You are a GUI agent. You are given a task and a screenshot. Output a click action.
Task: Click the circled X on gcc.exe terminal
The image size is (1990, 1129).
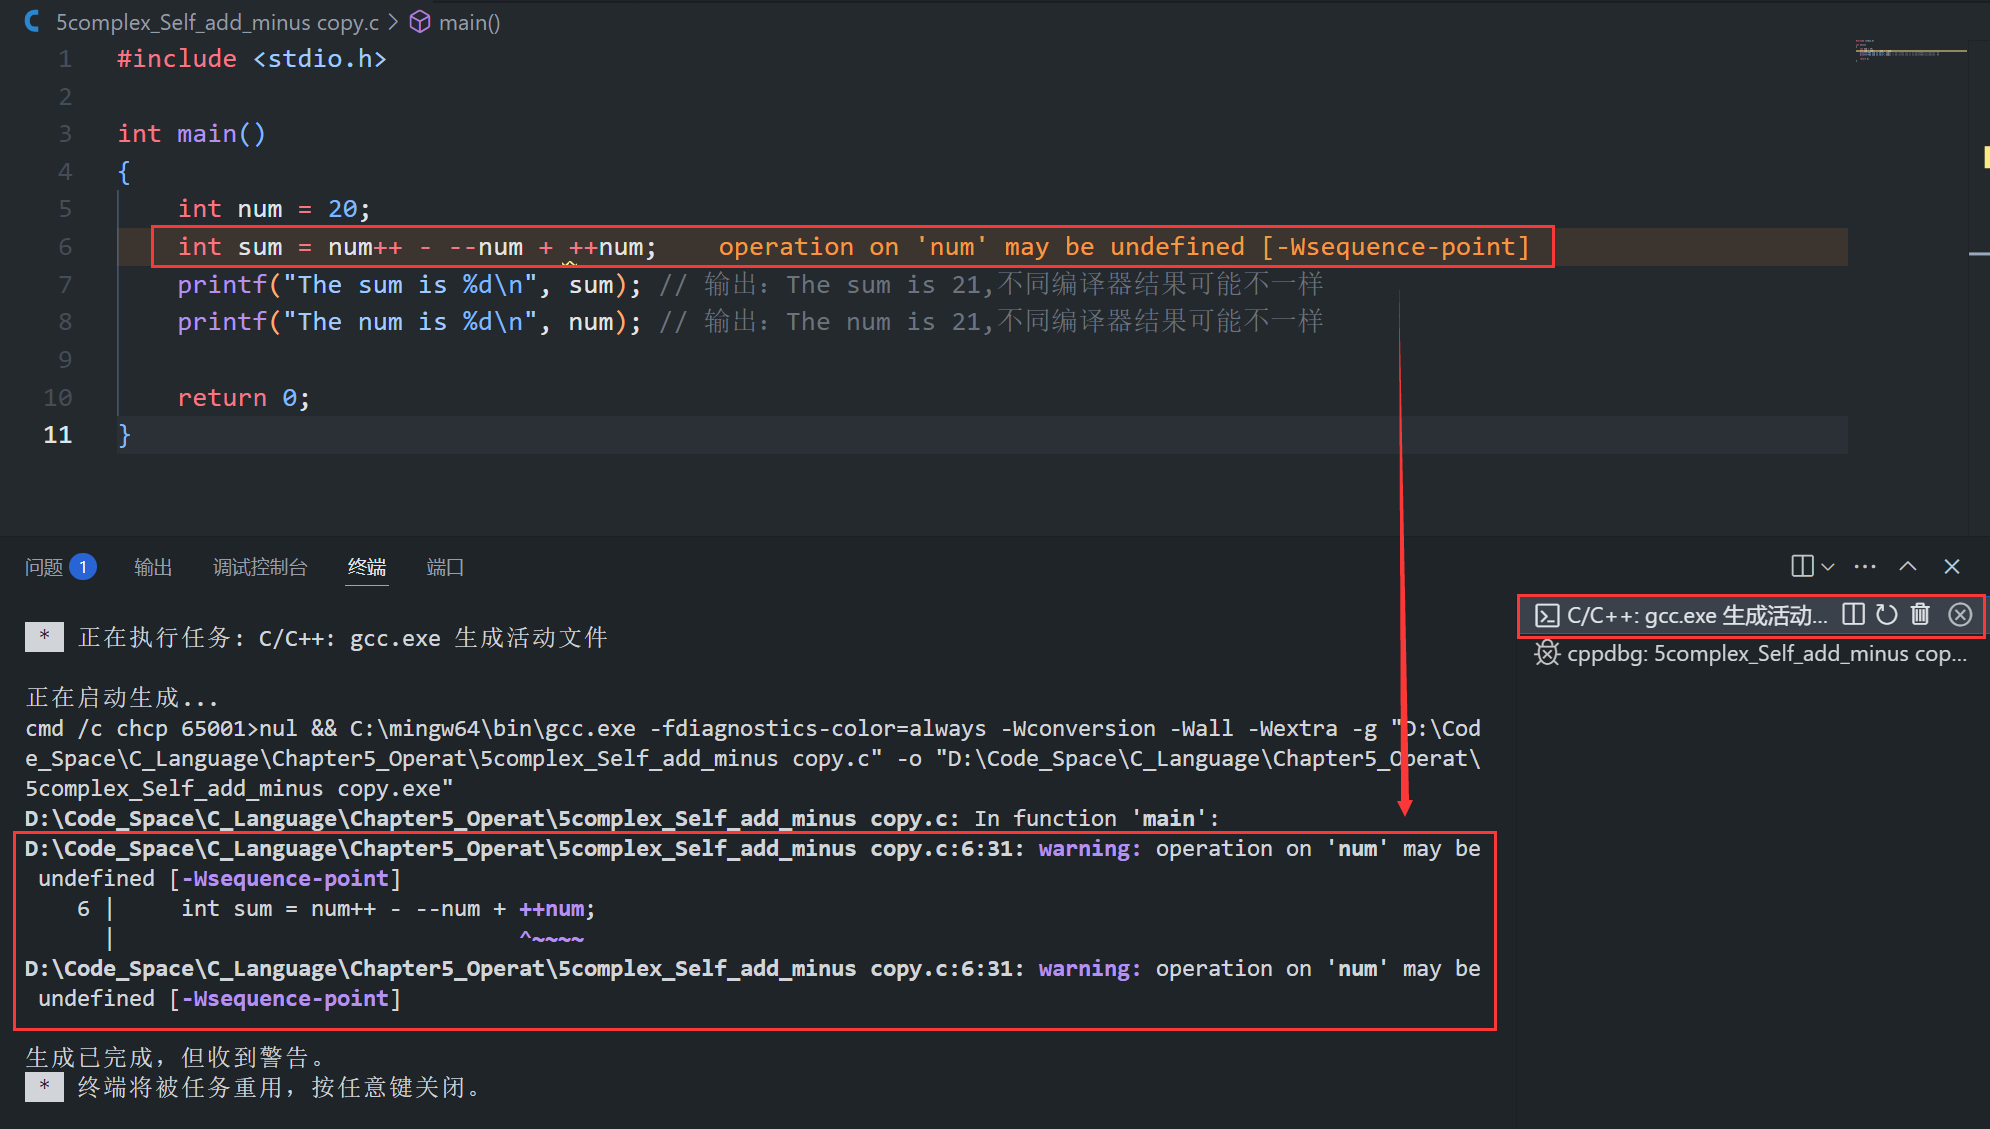(1960, 614)
